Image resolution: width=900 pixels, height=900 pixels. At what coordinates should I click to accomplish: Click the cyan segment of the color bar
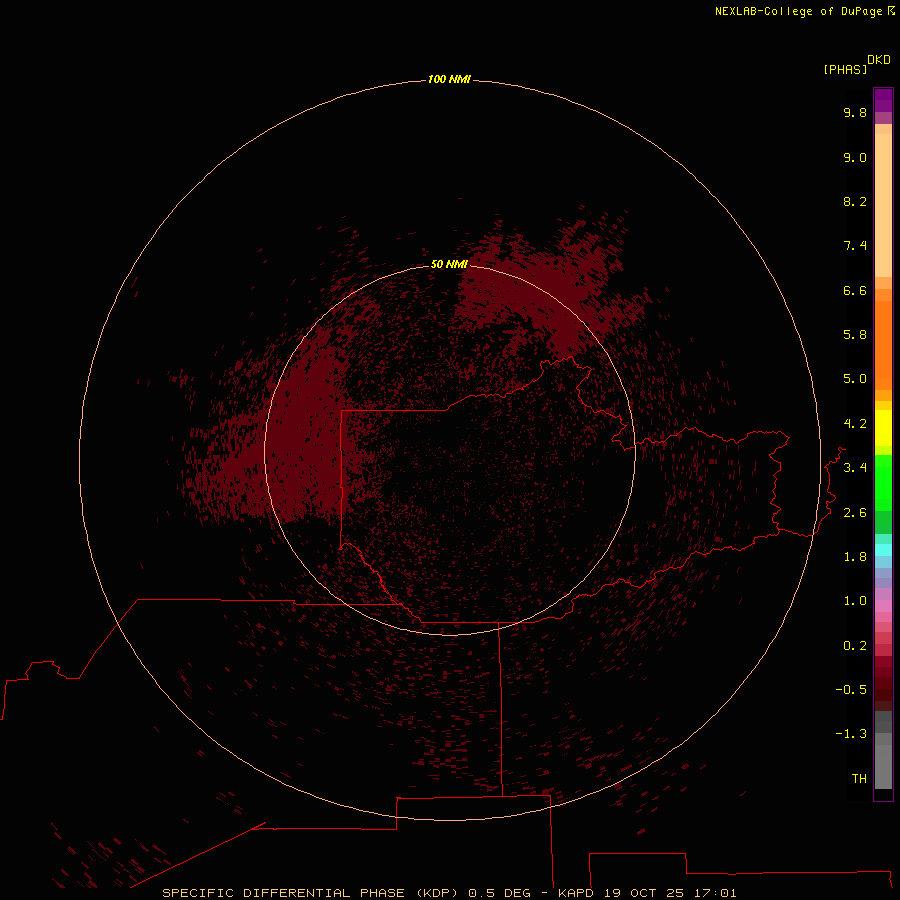(x=883, y=550)
